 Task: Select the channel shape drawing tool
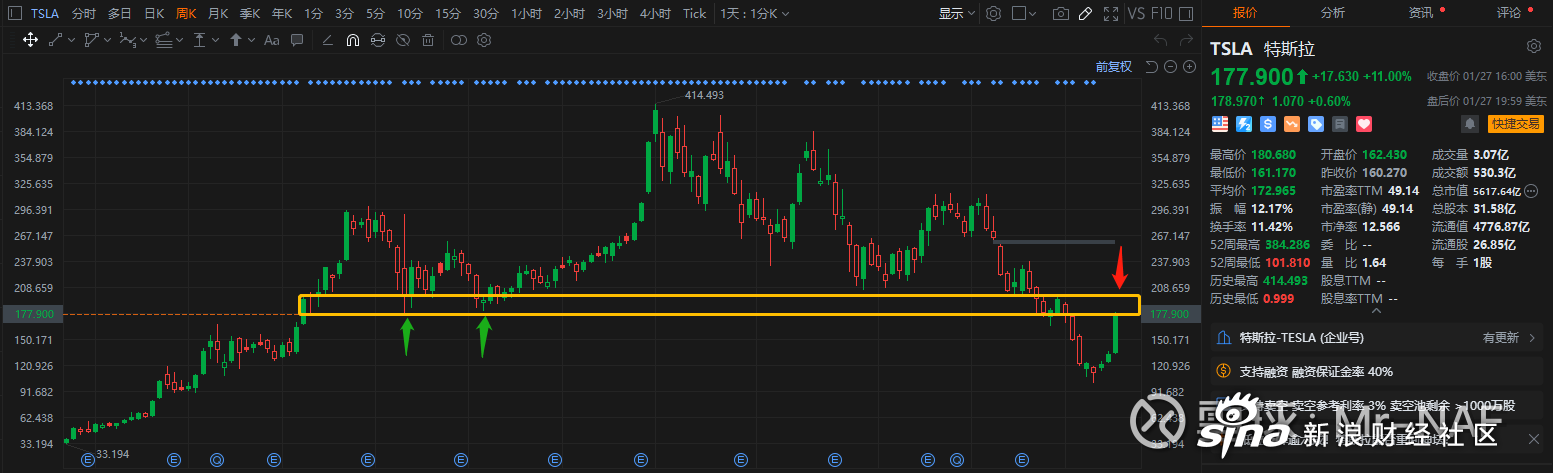coord(91,40)
